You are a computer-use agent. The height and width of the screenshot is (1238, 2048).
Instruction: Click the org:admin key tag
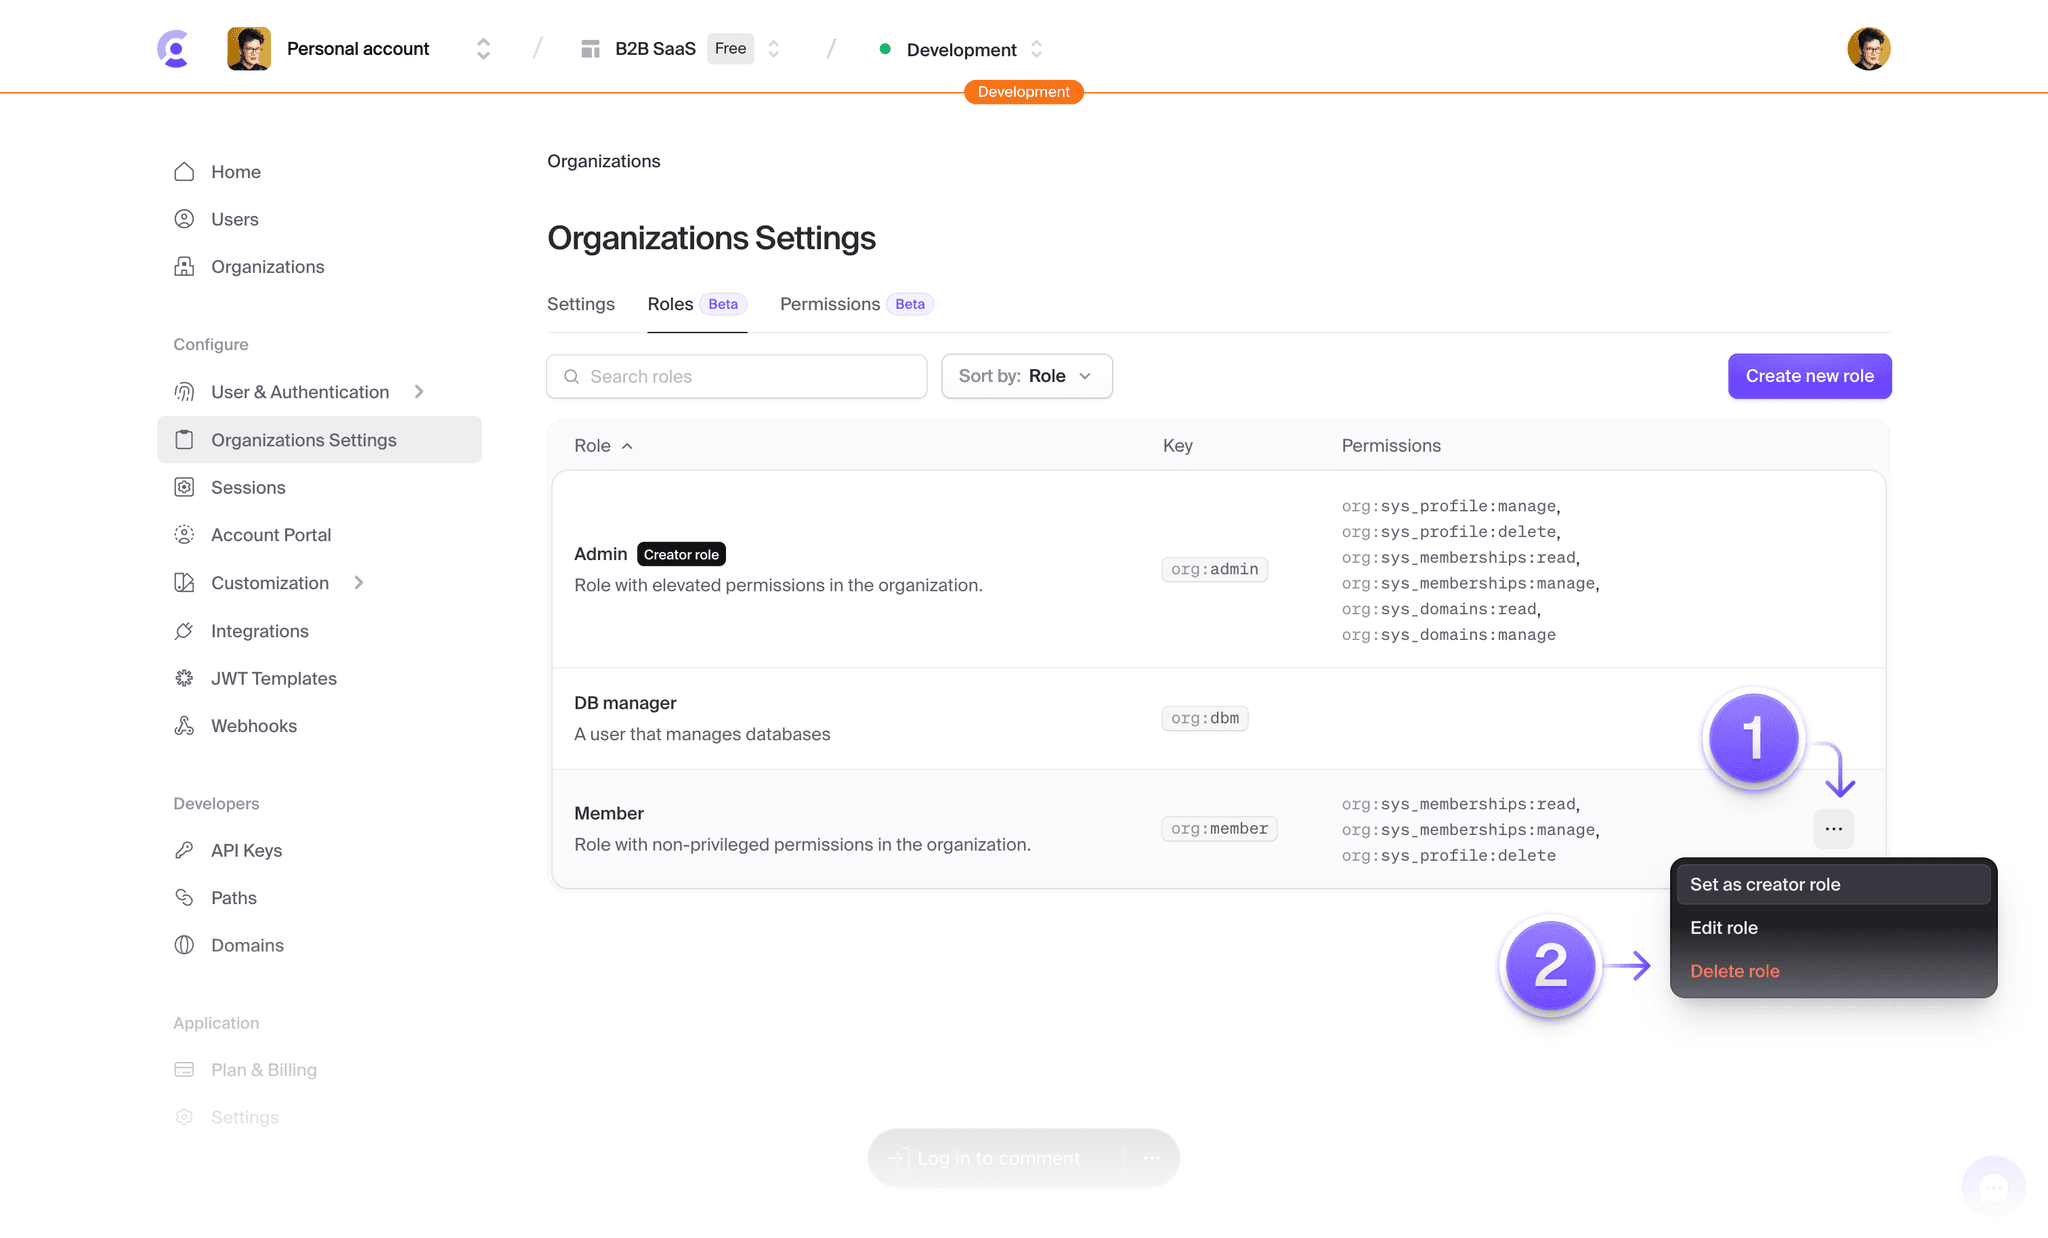[1215, 569]
